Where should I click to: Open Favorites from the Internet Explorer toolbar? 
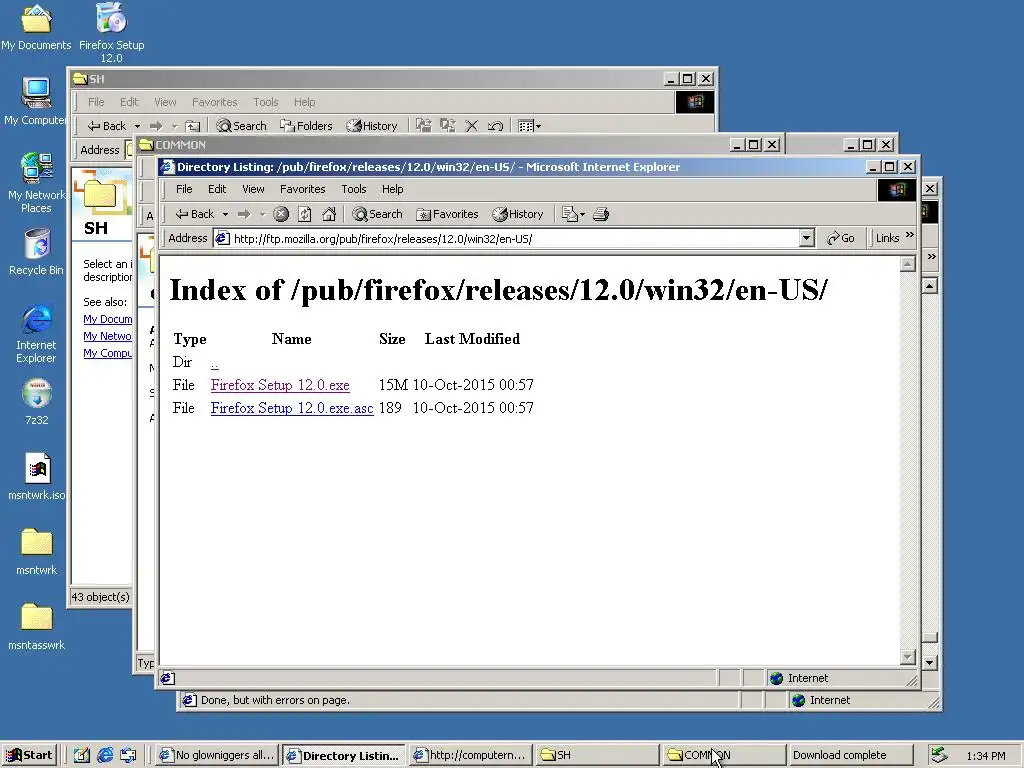[x=447, y=214]
